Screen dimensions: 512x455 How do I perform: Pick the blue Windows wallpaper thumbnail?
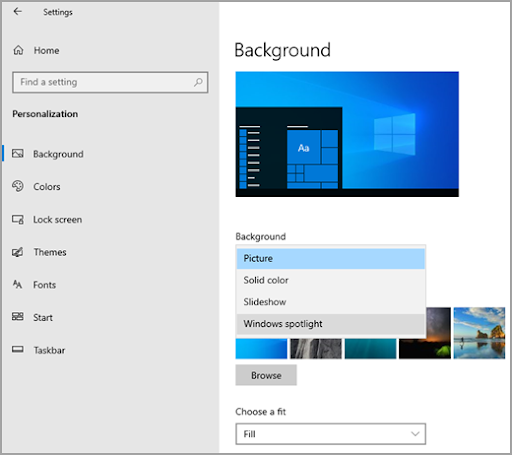pos(261,349)
